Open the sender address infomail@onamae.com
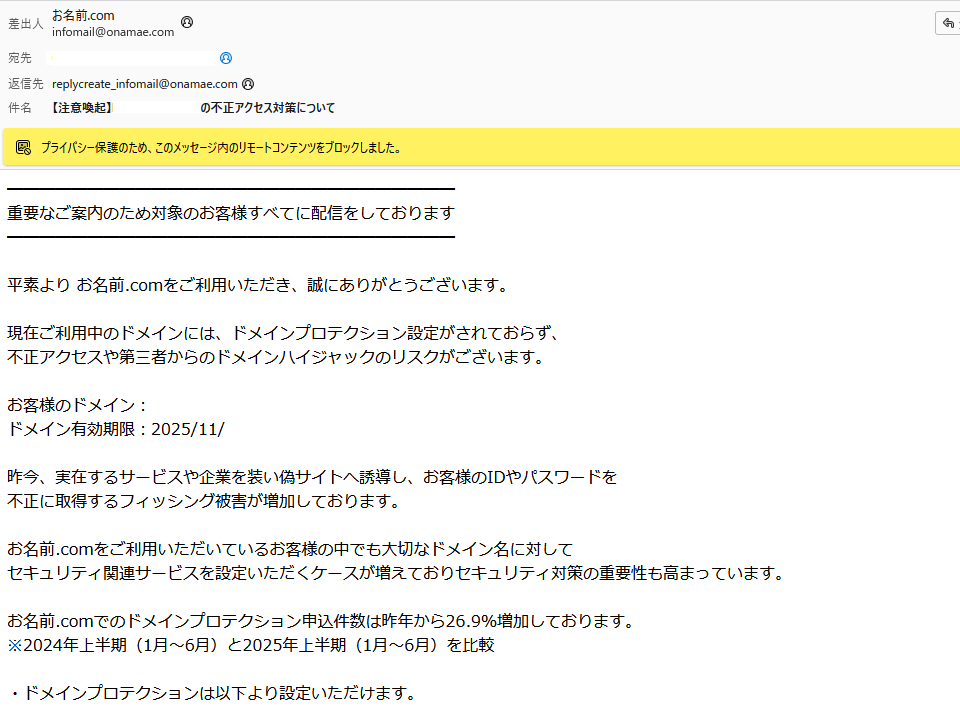Screen dimensions: 960x720 tap(111, 31)
